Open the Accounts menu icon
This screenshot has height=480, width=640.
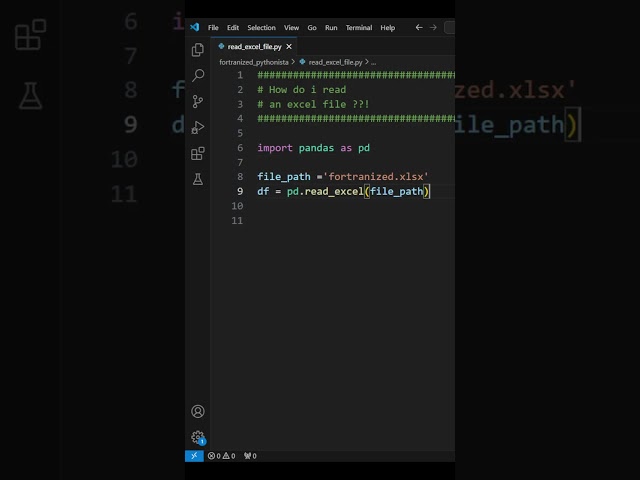coord(198,411)
